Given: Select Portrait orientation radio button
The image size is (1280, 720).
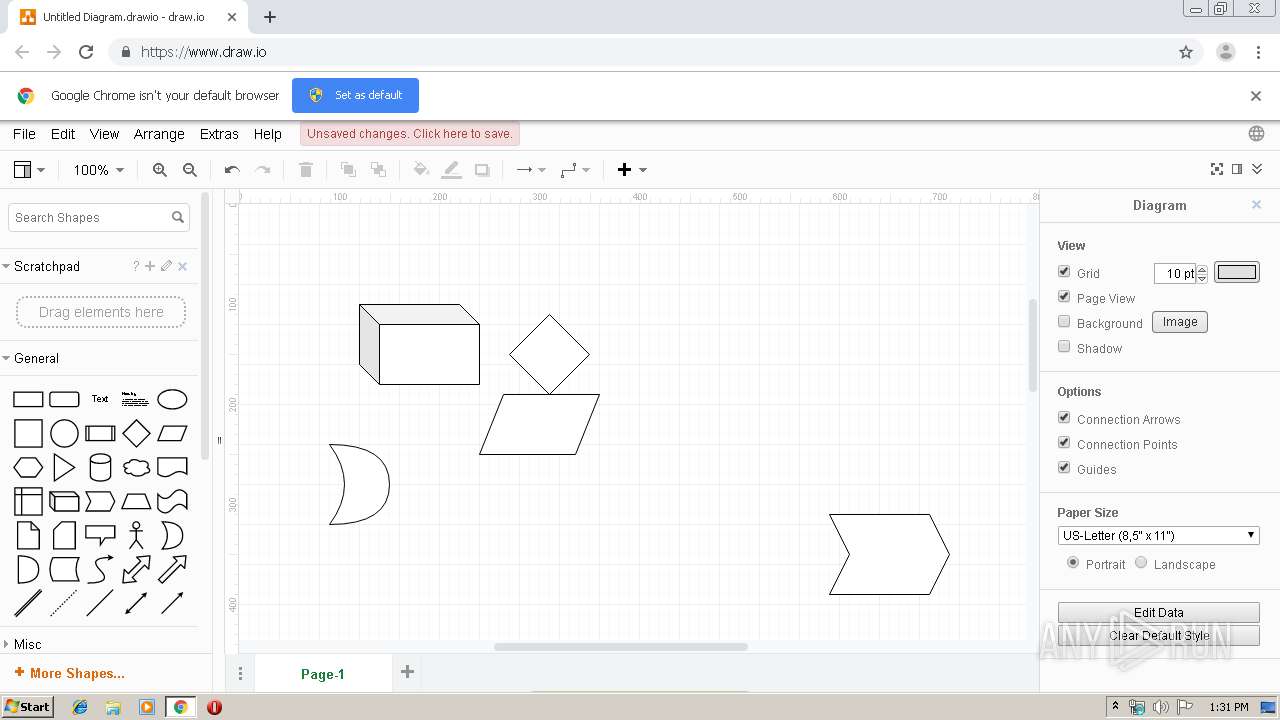Looking at the screenshot, I should 1073,563.
